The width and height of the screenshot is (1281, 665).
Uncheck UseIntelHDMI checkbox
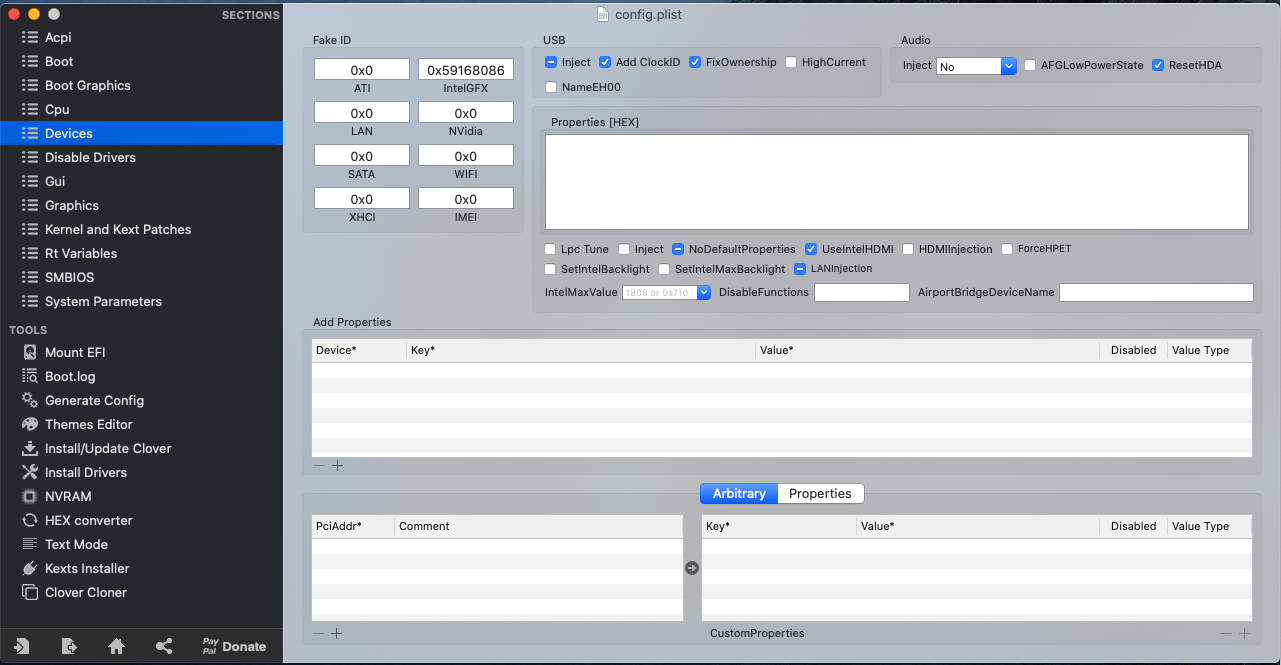811,249
